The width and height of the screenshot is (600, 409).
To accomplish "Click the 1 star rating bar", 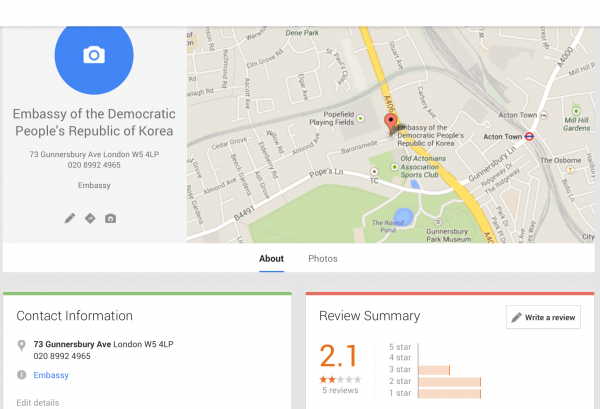I will [450, 393].
